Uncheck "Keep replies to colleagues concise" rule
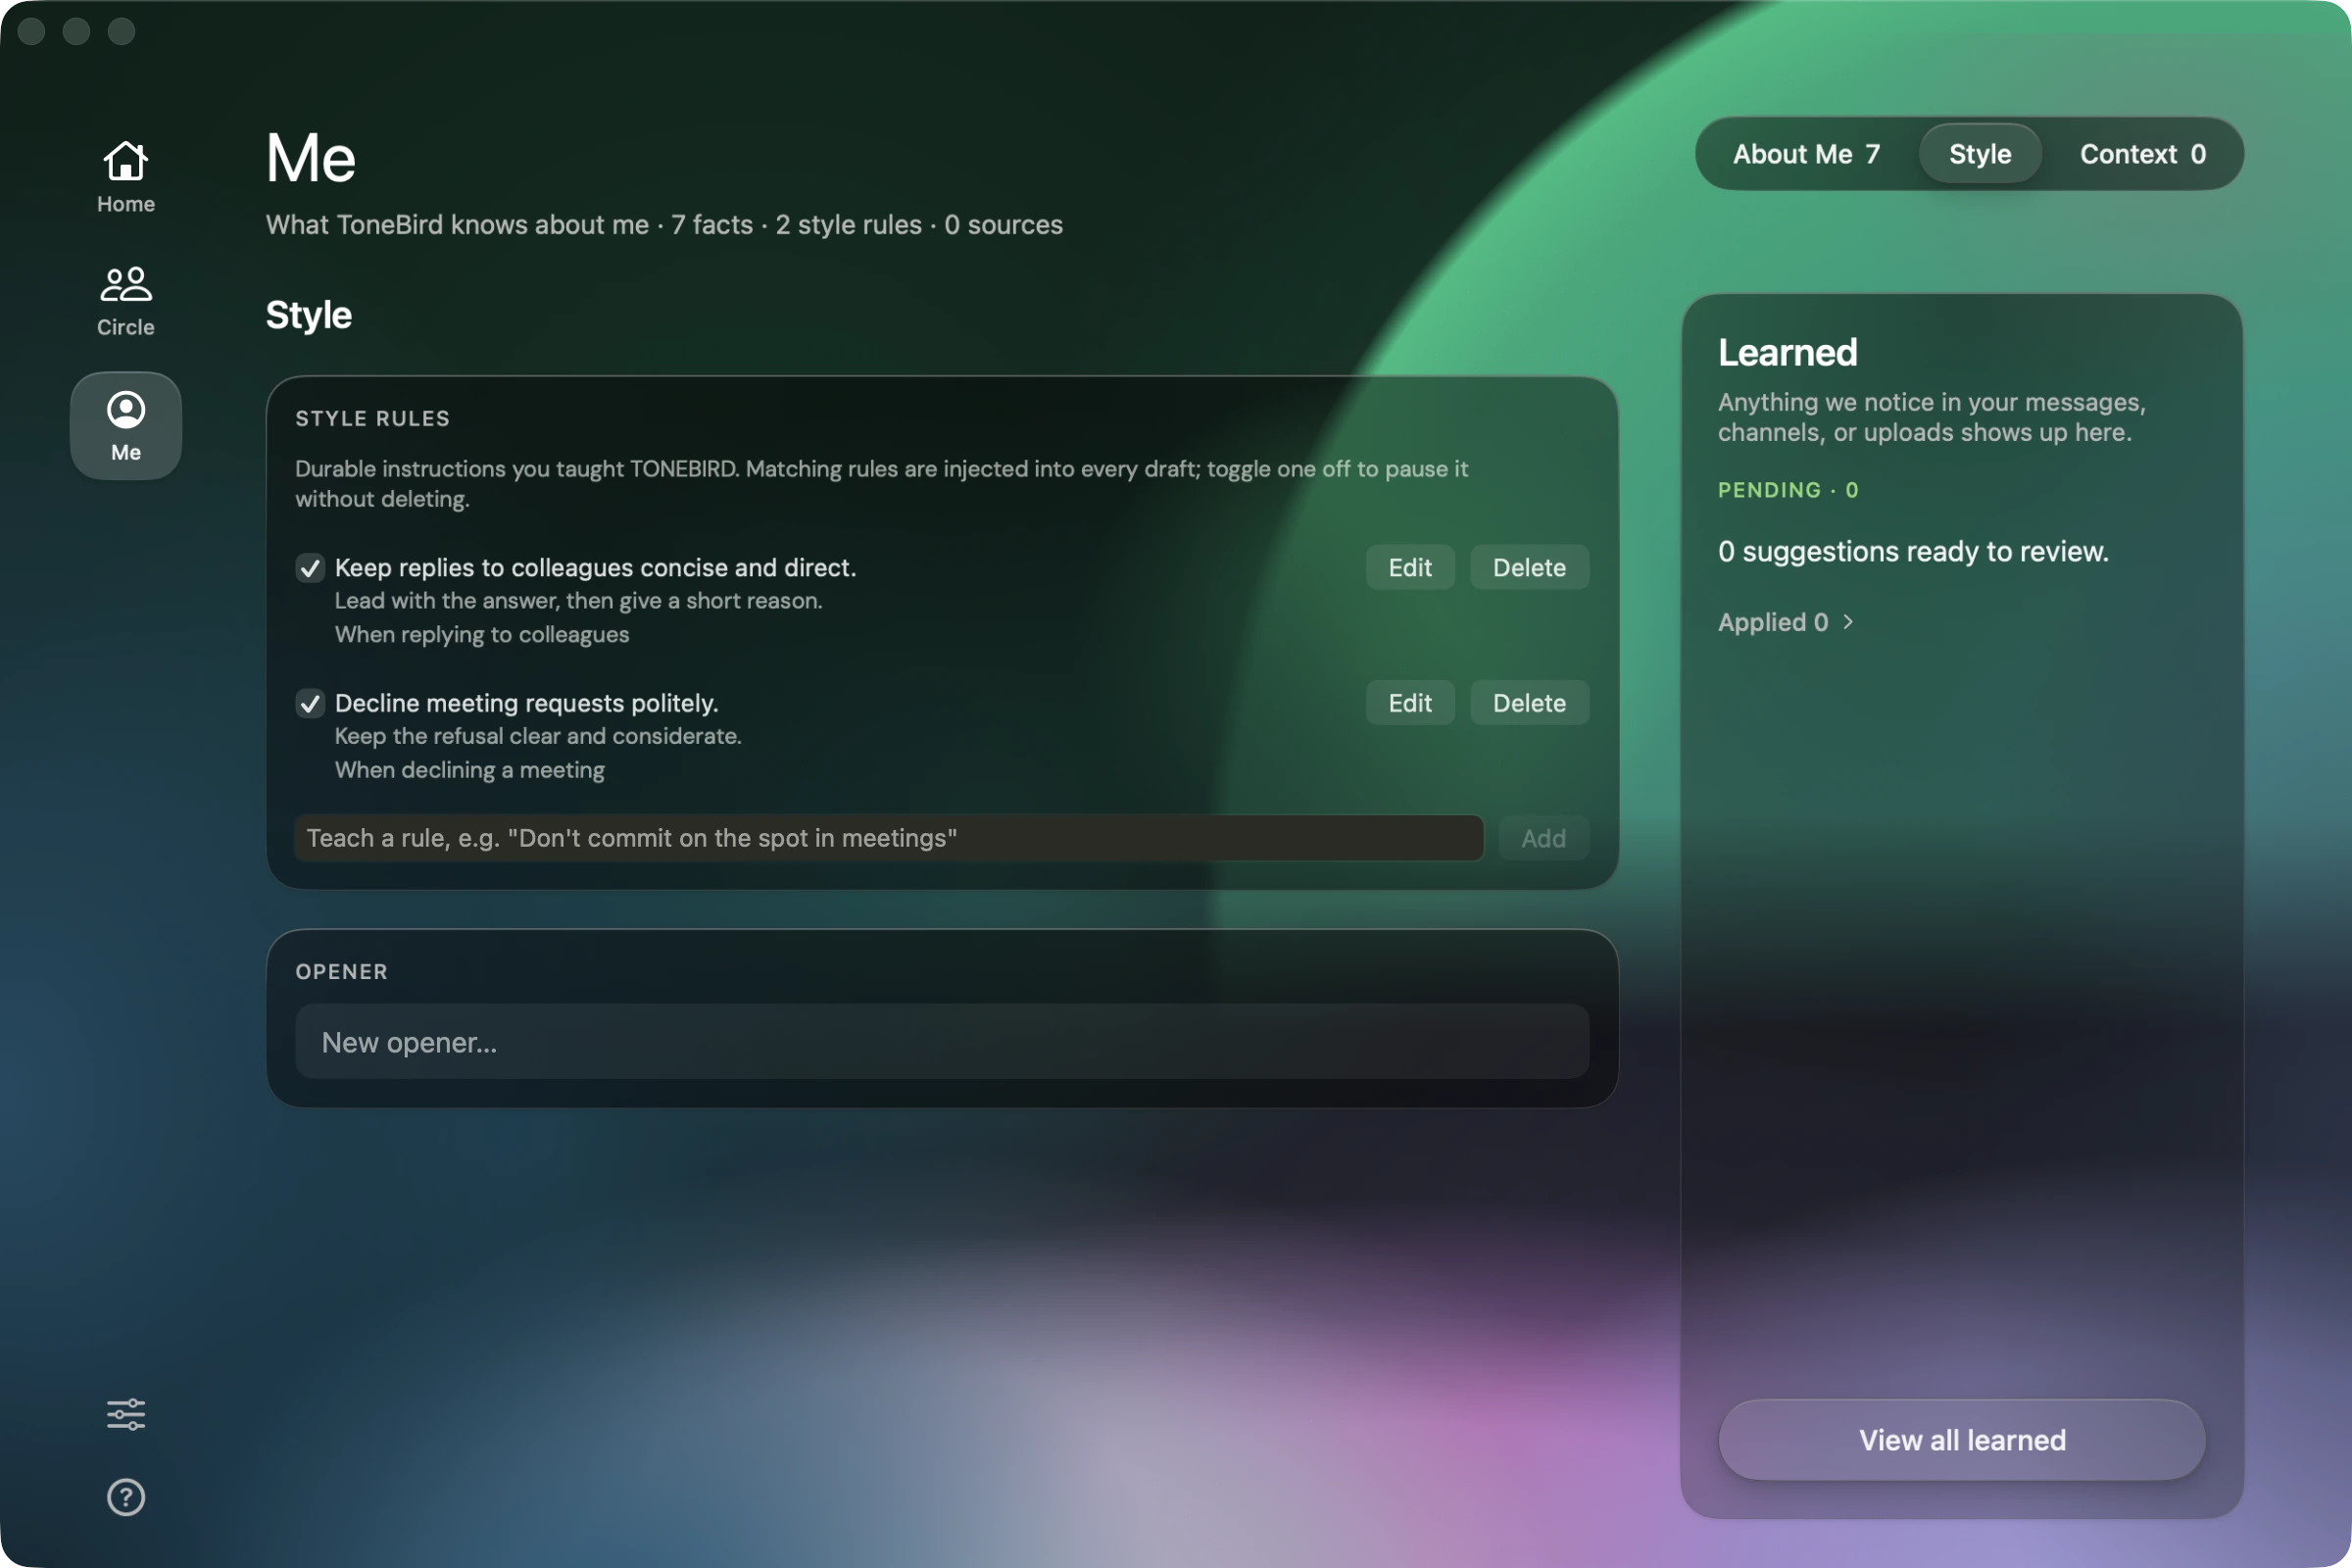Viewport: 2352px width, 1568px height. point(310,568)
